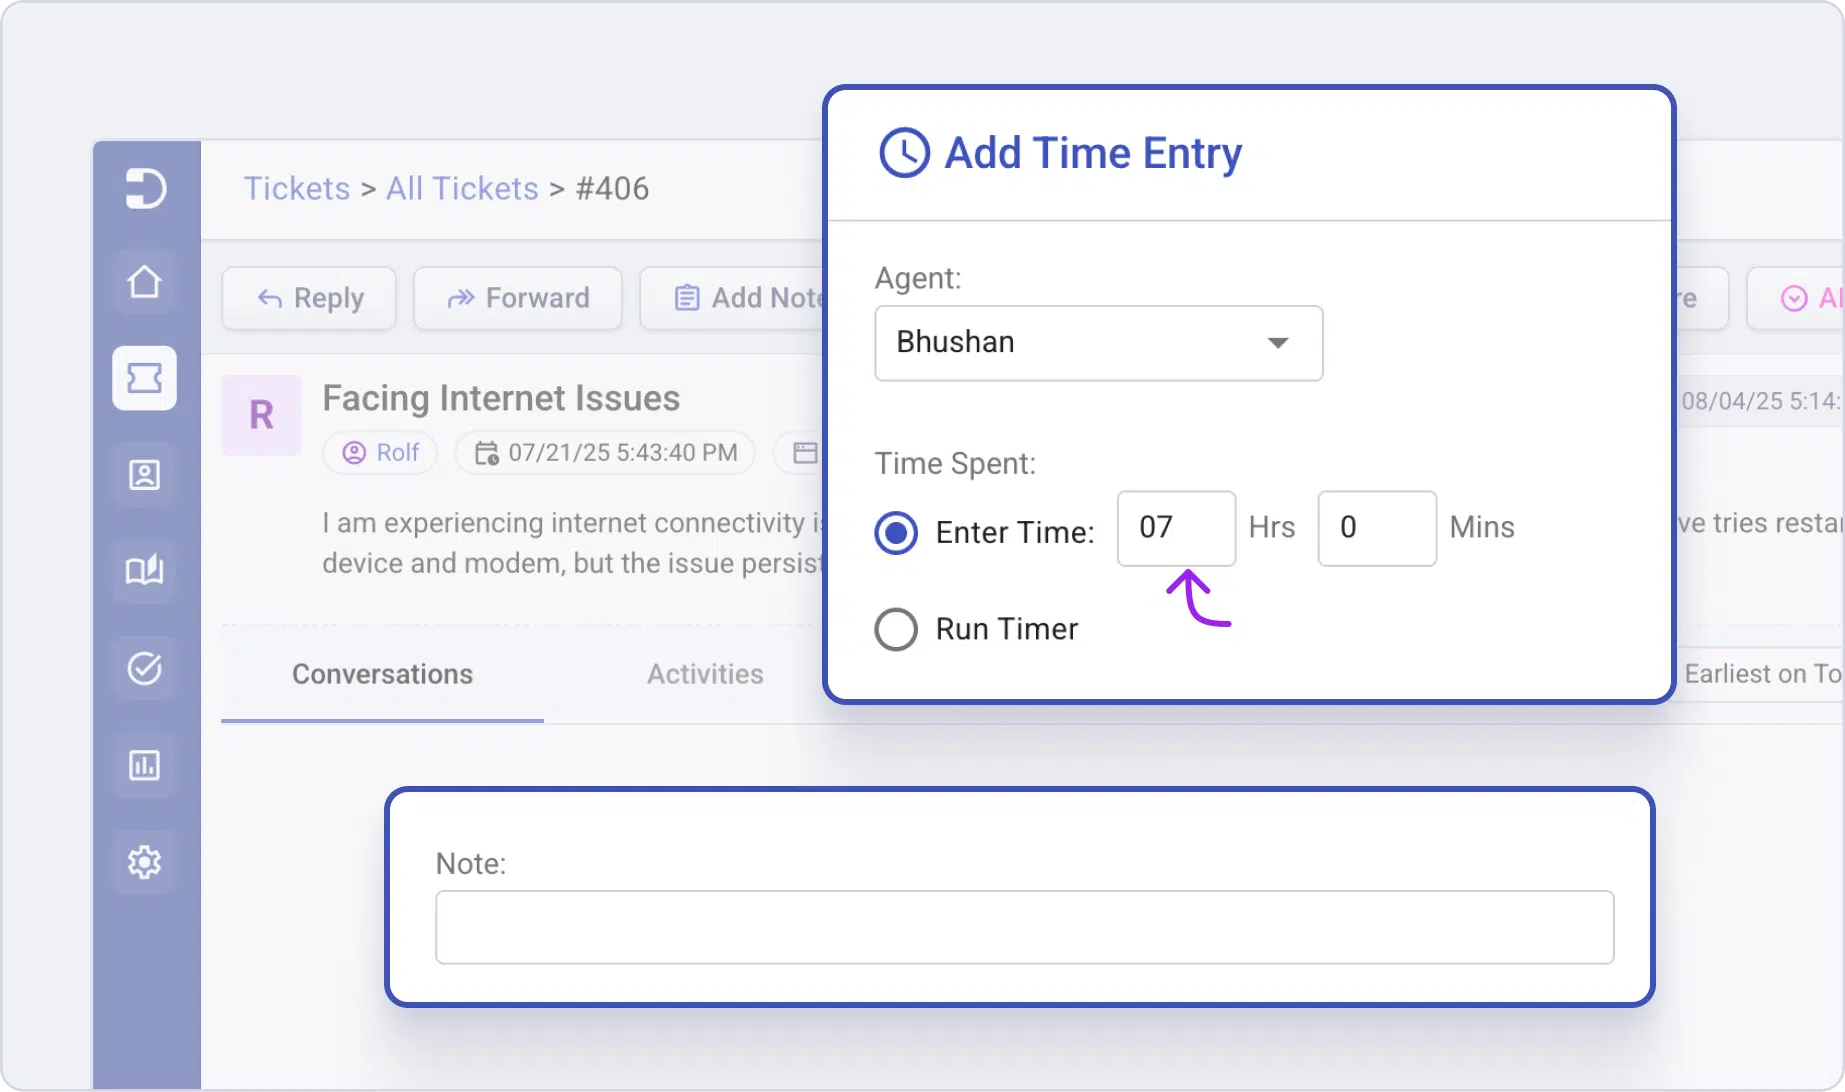Switch to the Activities tab
The width and height of the screenshot is (1845, 1092).
(x=705, y=674)
